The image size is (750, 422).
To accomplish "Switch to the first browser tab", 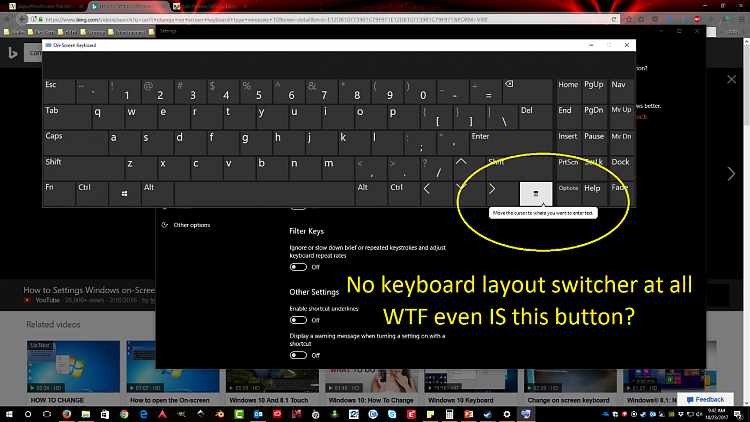I will coord(46,6).
